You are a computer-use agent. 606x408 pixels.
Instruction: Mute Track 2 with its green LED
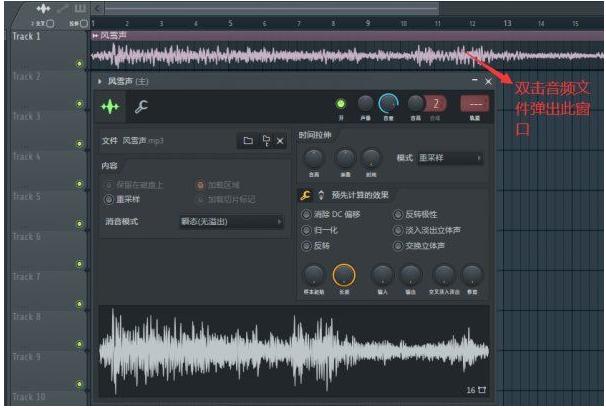[x=79, y=104]
